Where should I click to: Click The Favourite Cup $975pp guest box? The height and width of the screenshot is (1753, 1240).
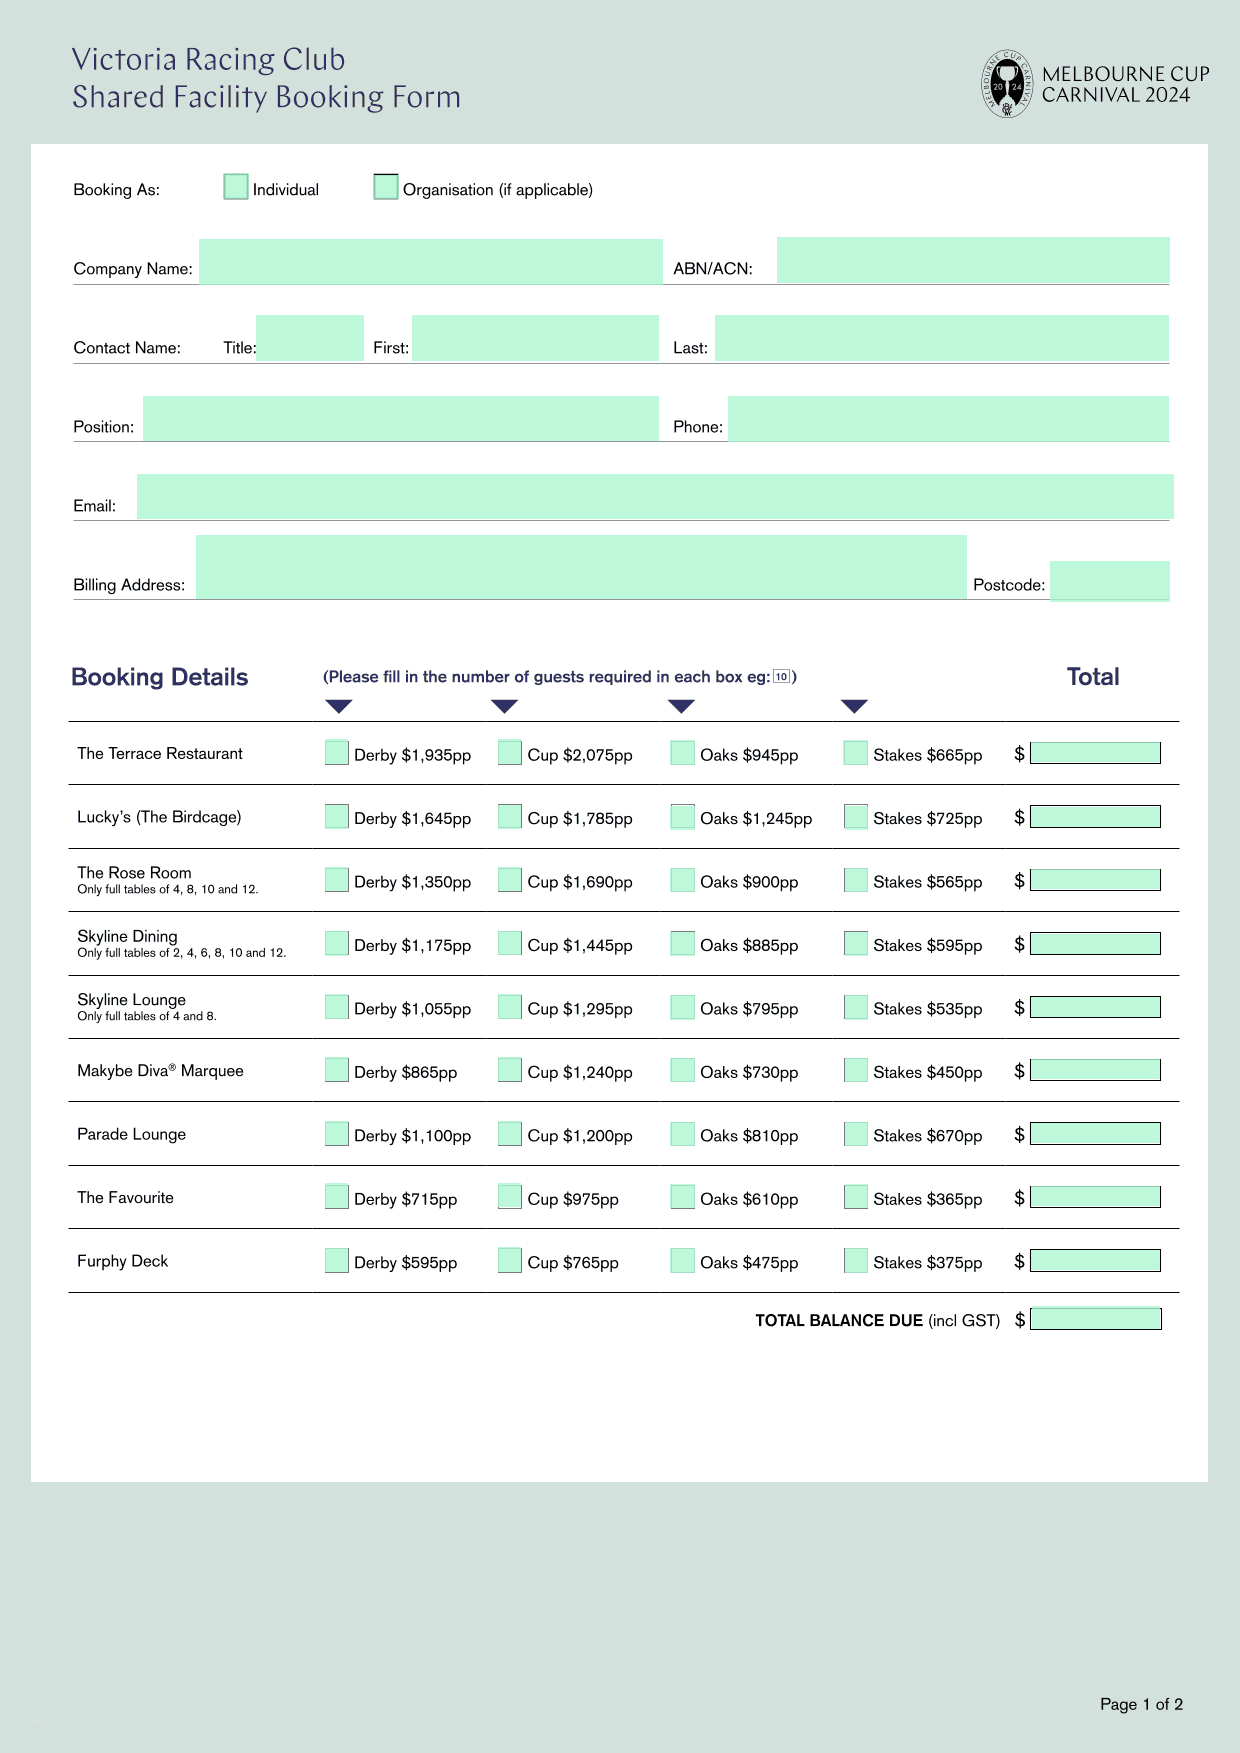point(510,1197)
